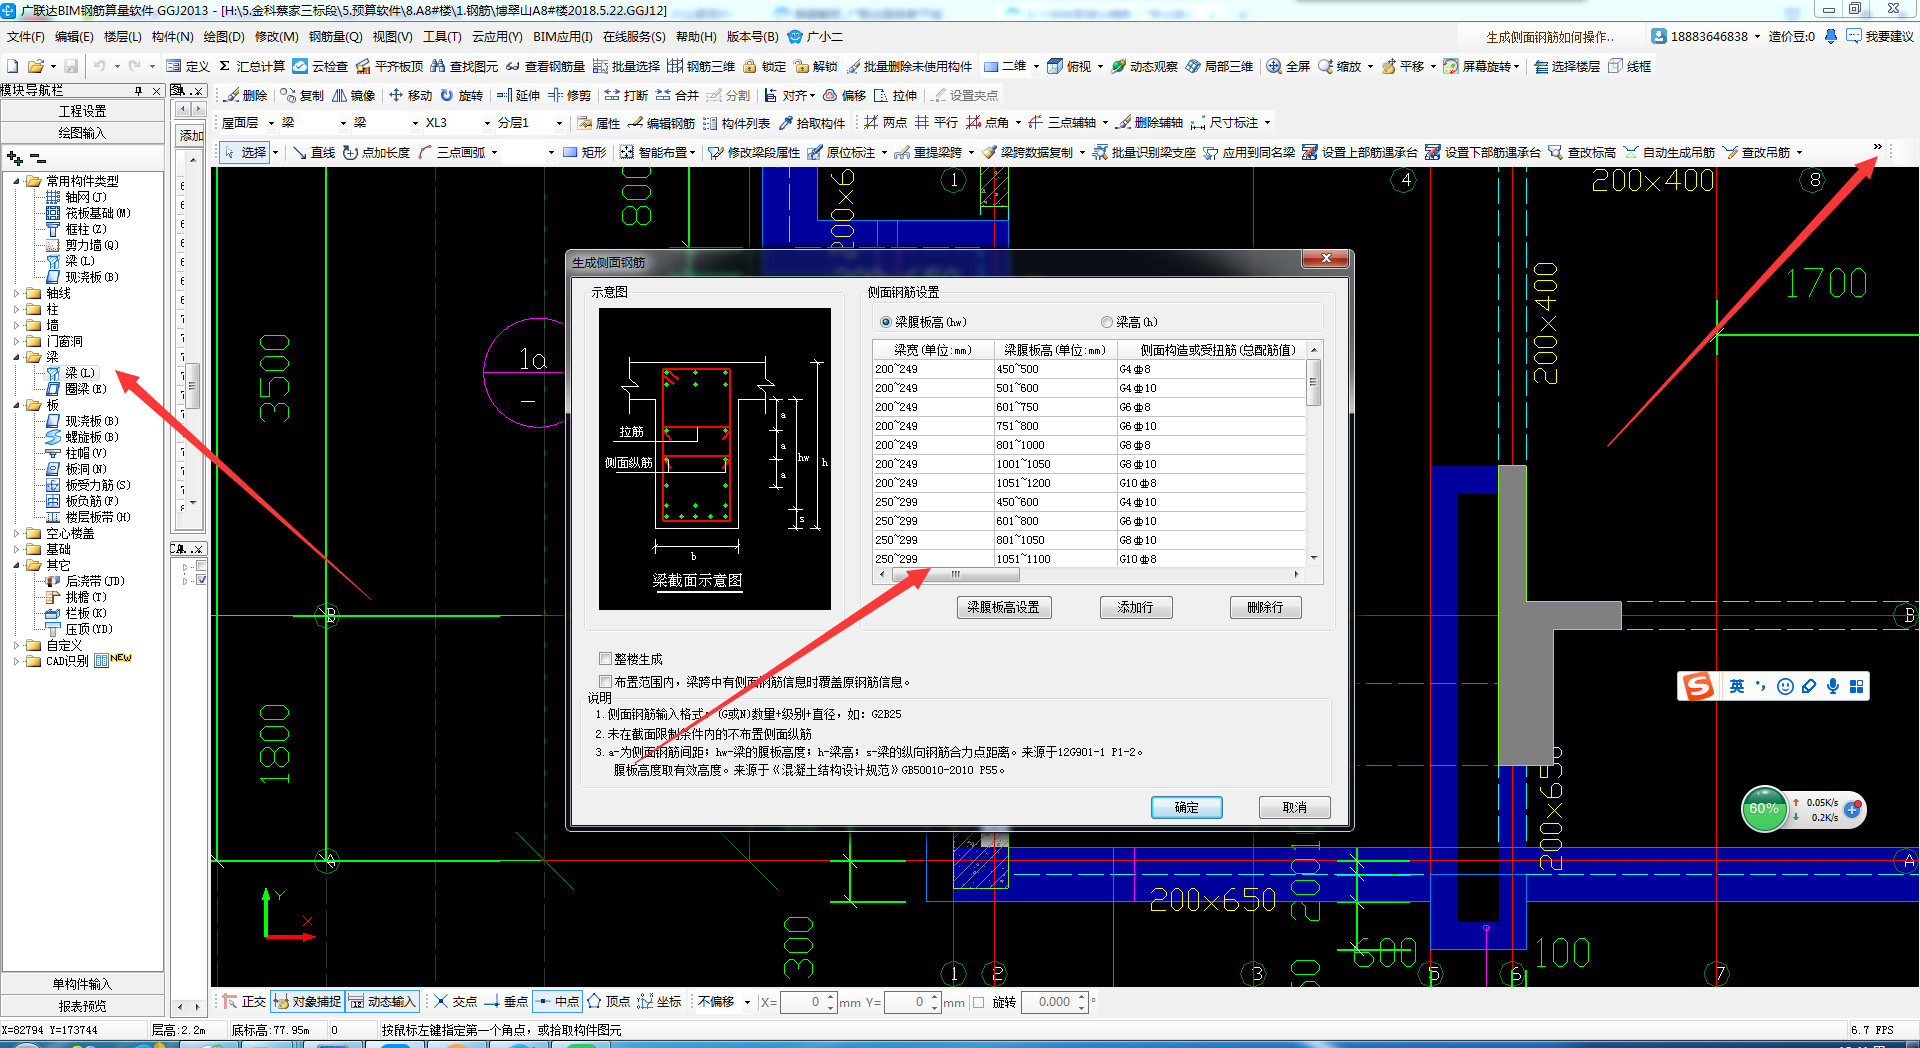Toggle 中点 midpoint snap
This screenshot has height=1048, width=1920.
(x=557, y=1001)
